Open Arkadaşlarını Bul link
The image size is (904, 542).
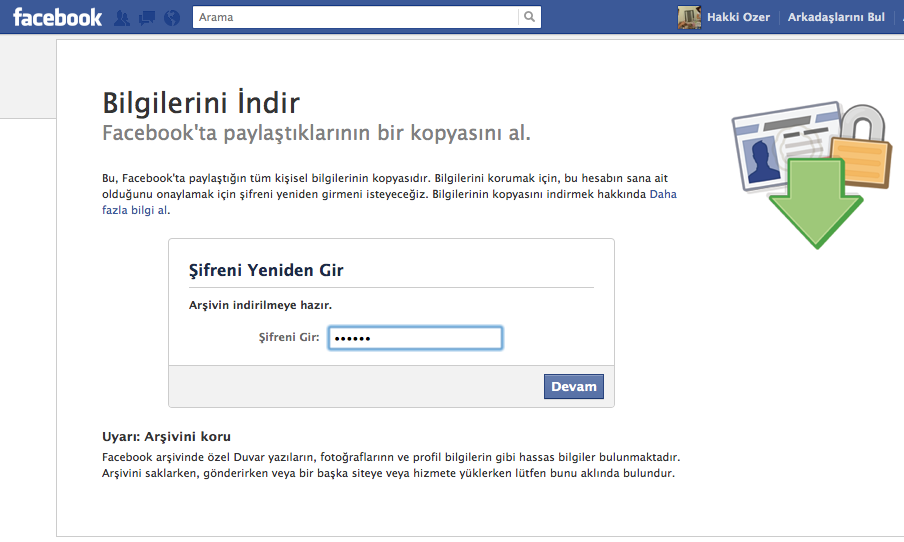836,17
